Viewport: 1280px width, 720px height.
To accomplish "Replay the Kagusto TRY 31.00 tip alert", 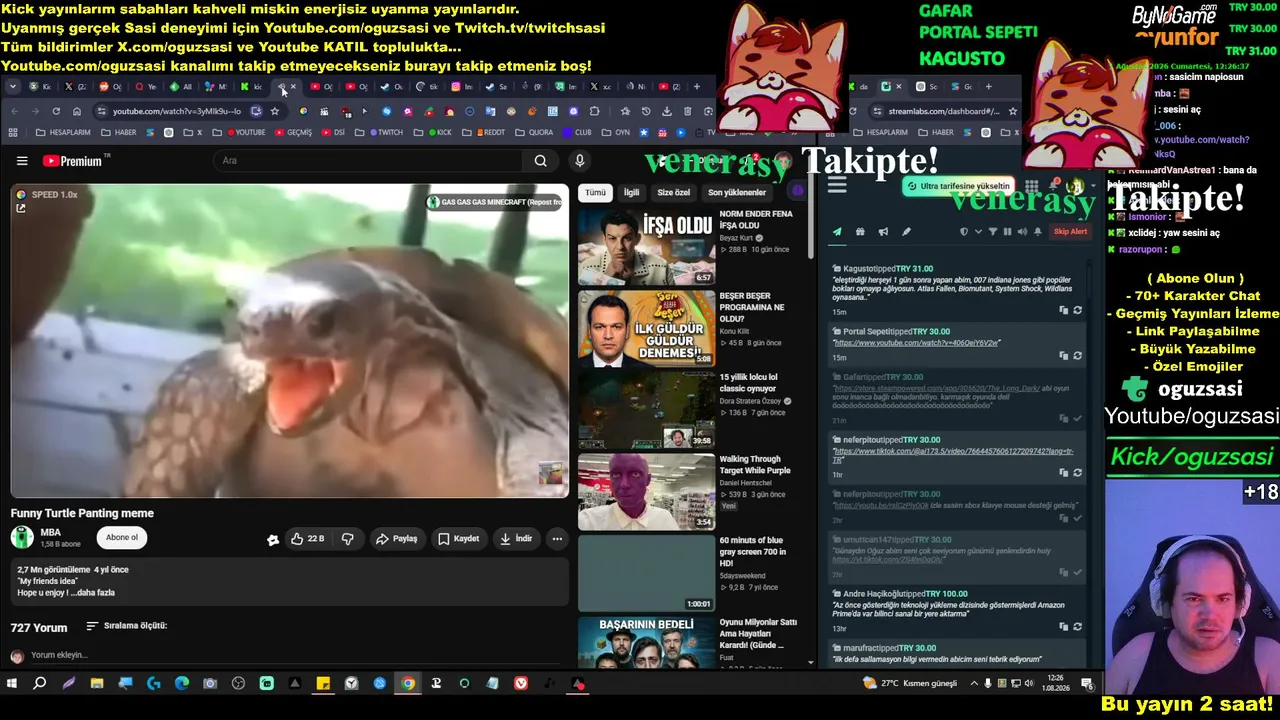I will (x=1077, y=311).
